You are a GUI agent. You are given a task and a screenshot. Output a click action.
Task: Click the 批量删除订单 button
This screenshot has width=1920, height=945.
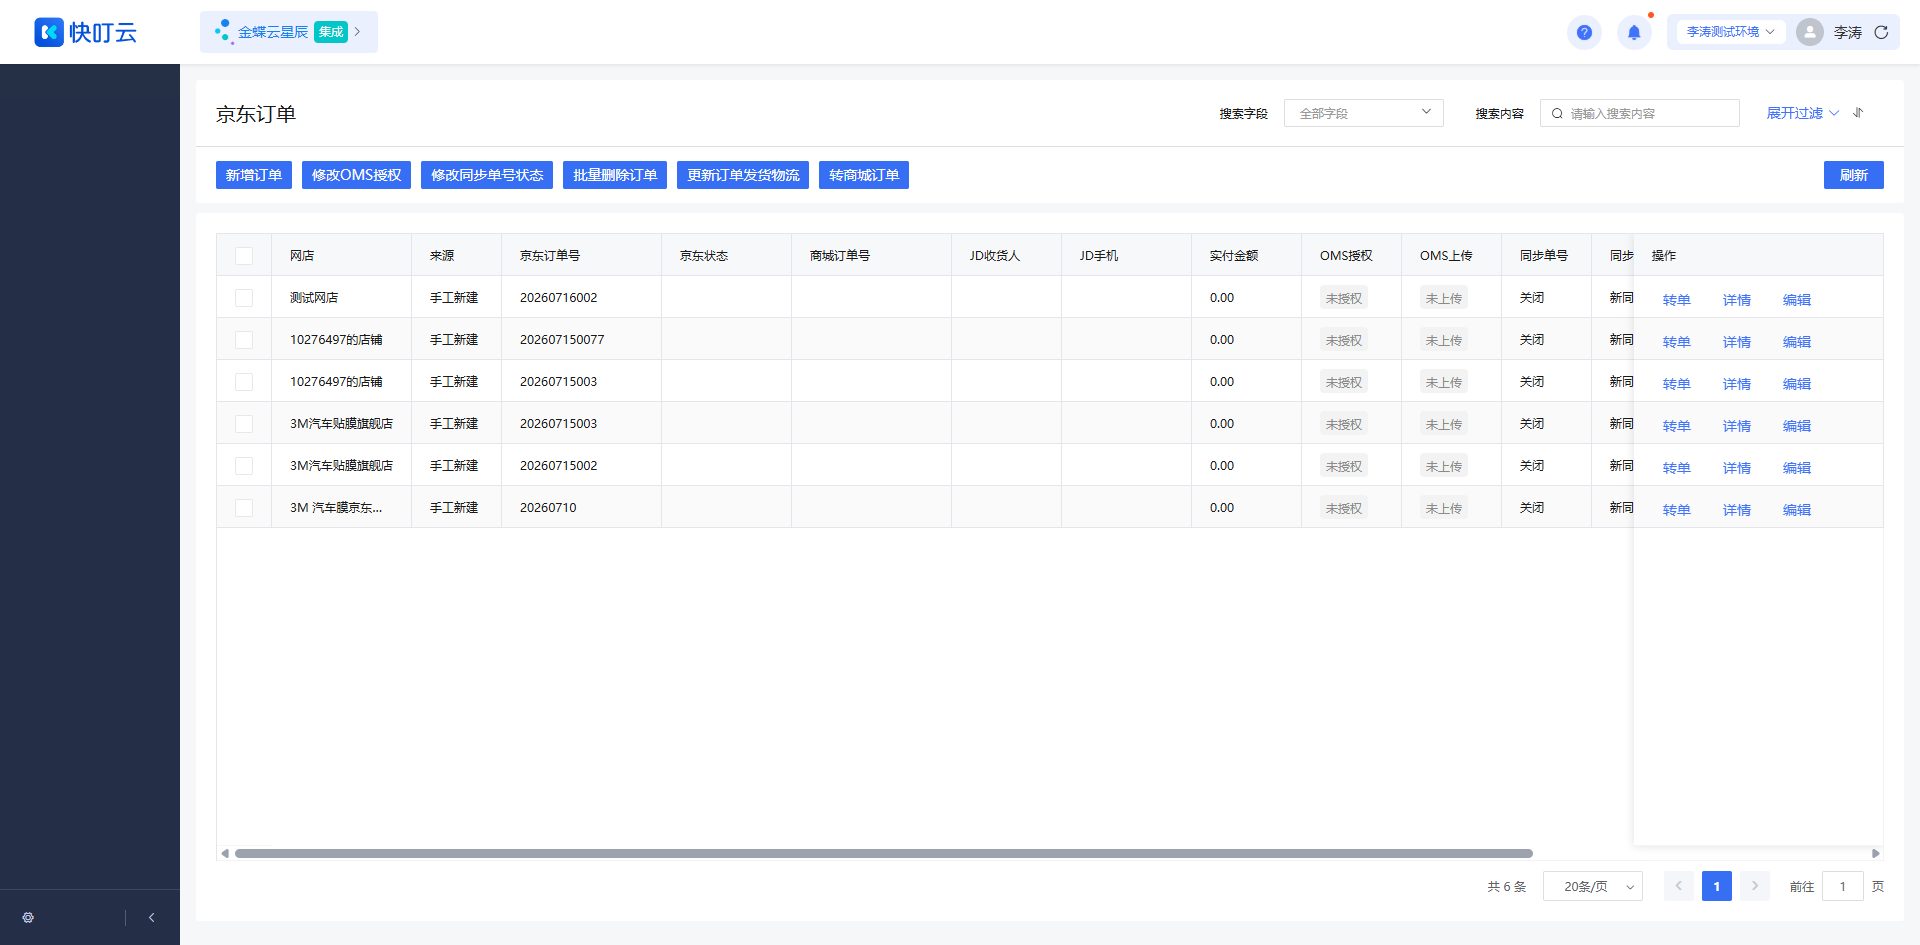[615, 175]
